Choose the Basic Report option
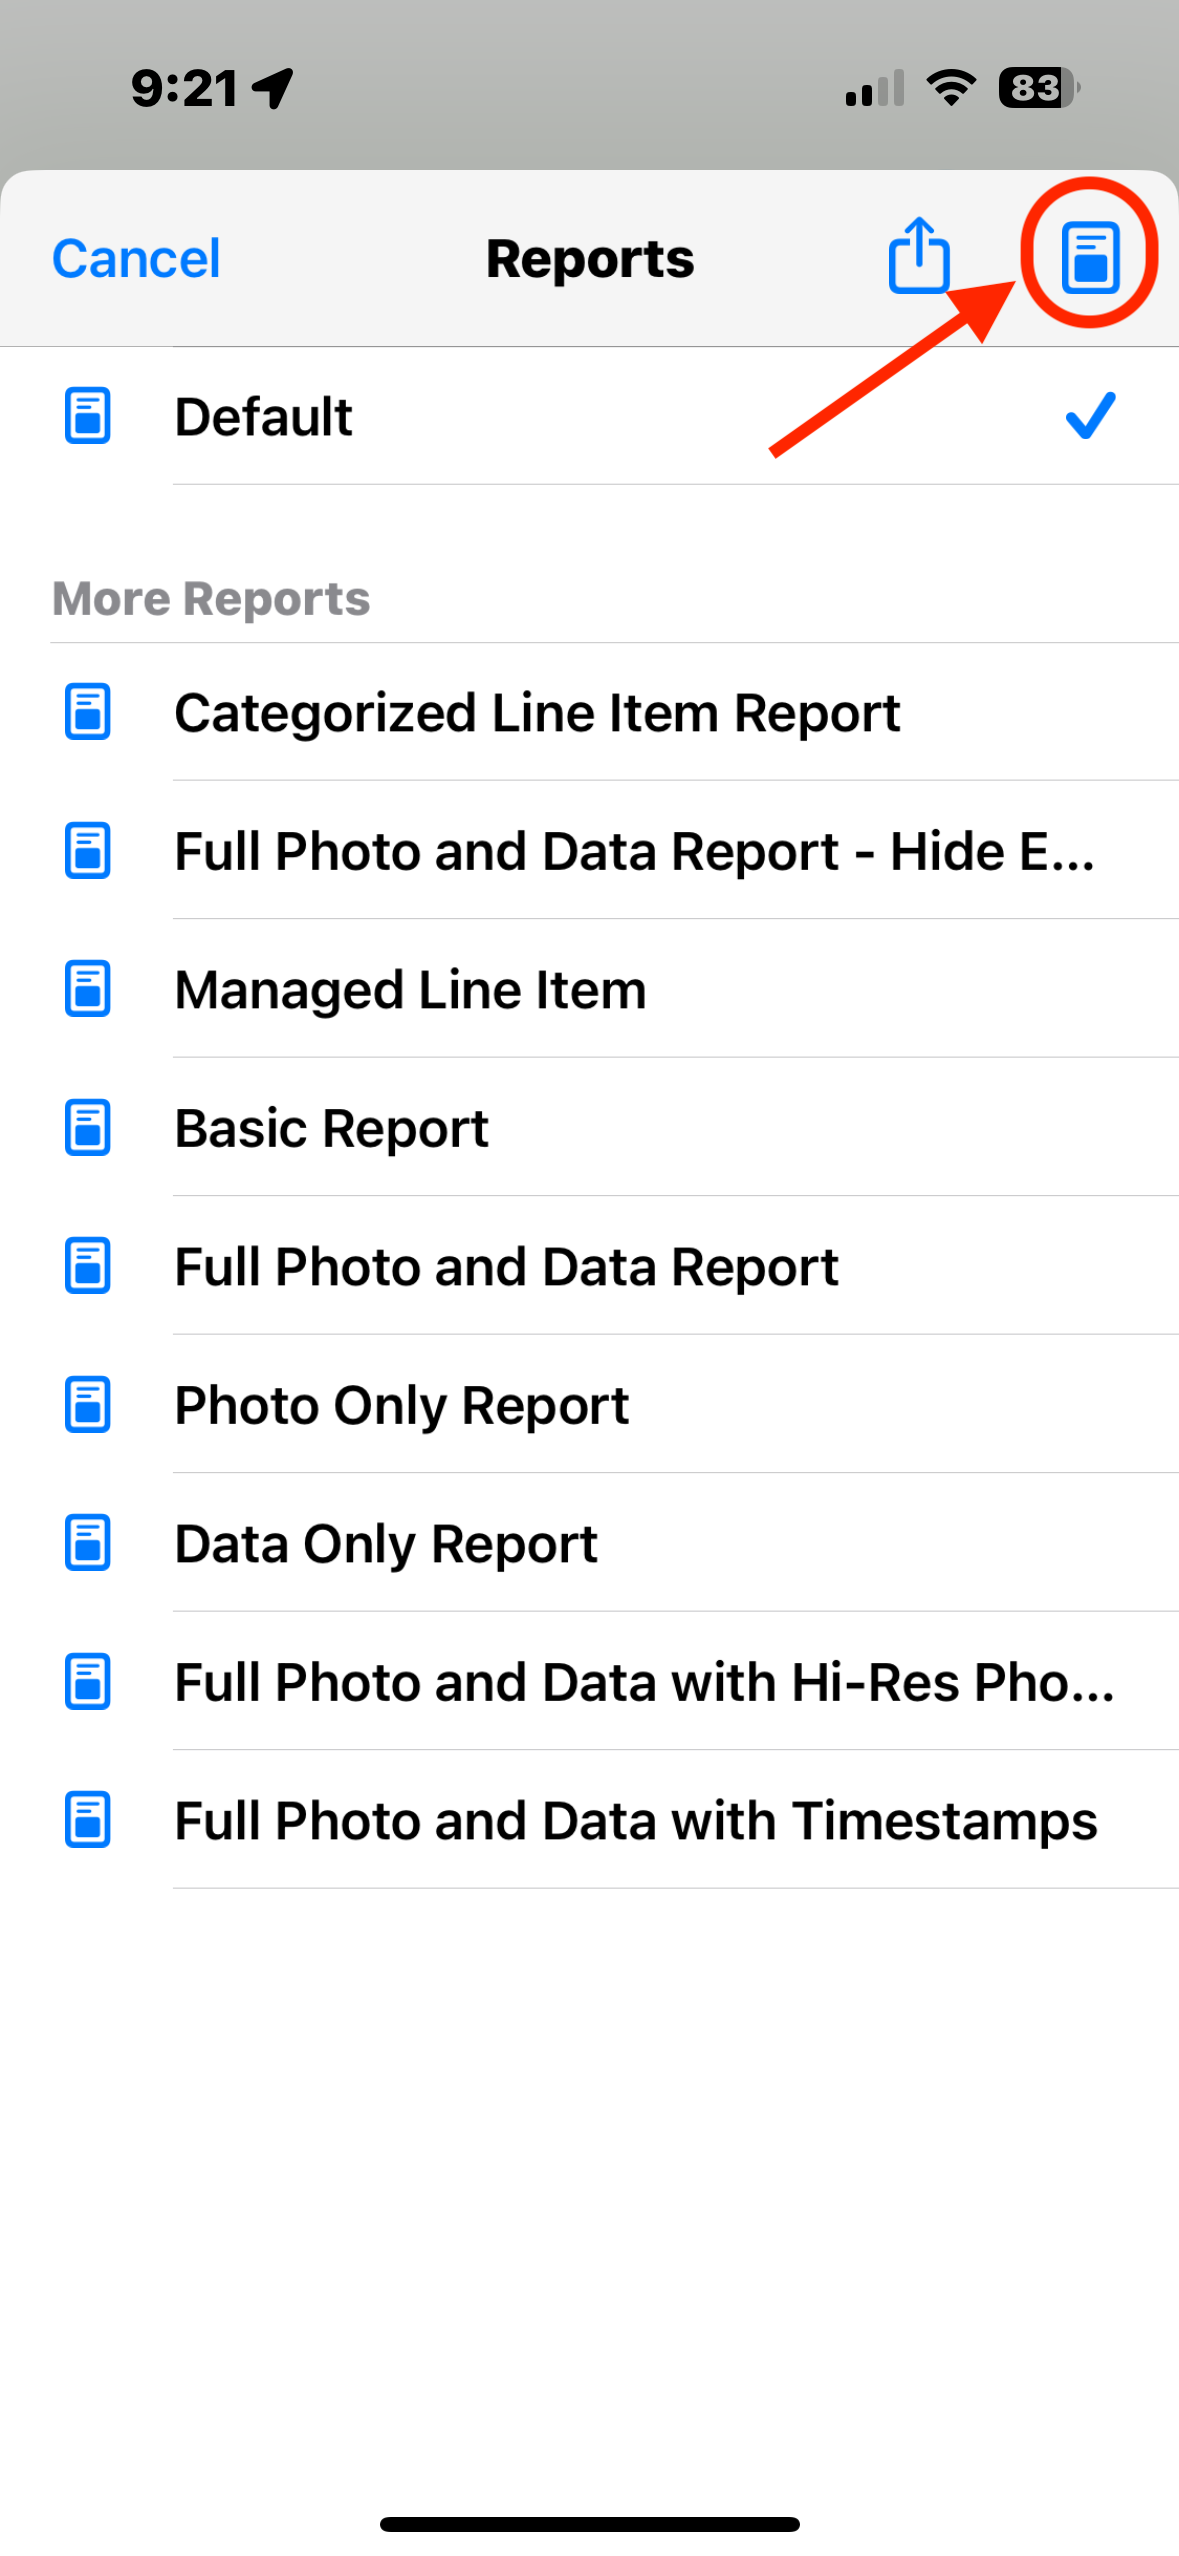1179x2556 pixels. coord(589,1128)
